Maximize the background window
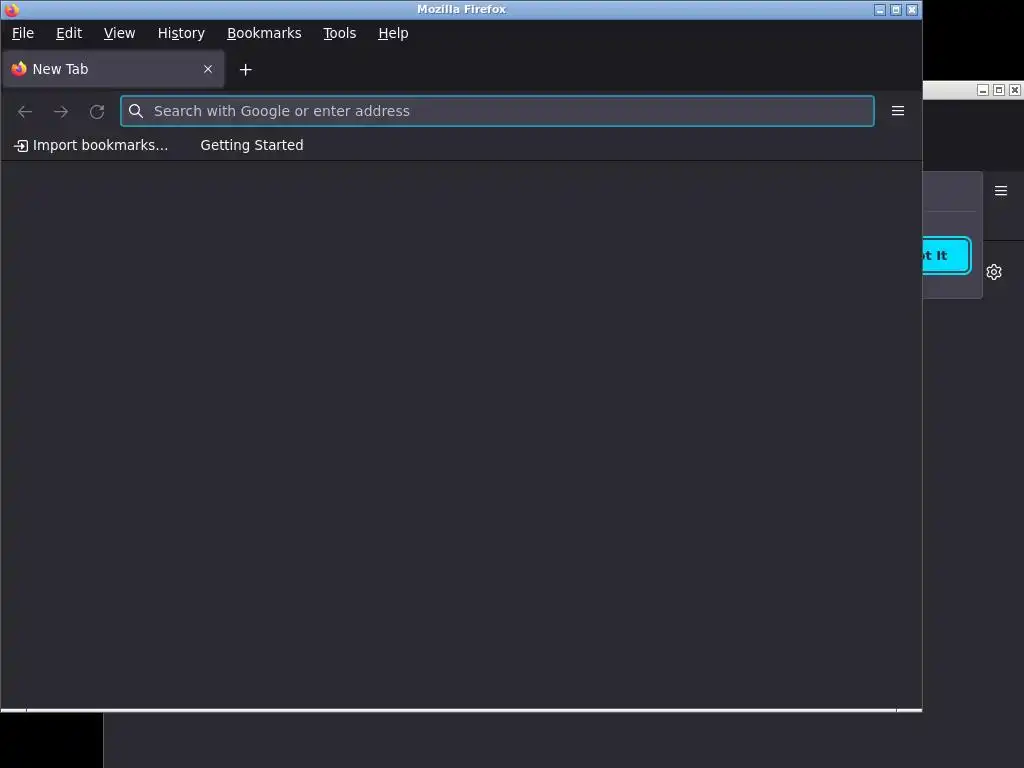Screen dimensions: 1024x768 pos(999,90)
